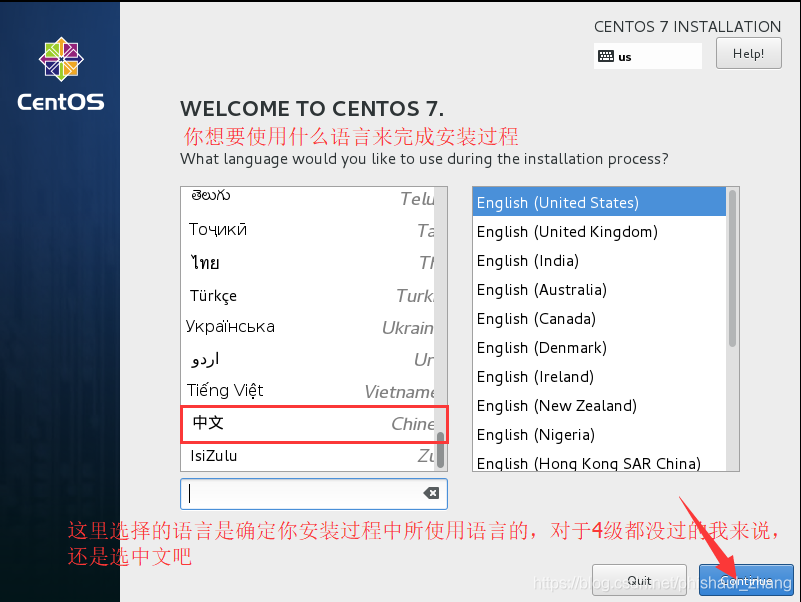
Task: Click the clear-text icon in the search field
Action: [430, 493]
